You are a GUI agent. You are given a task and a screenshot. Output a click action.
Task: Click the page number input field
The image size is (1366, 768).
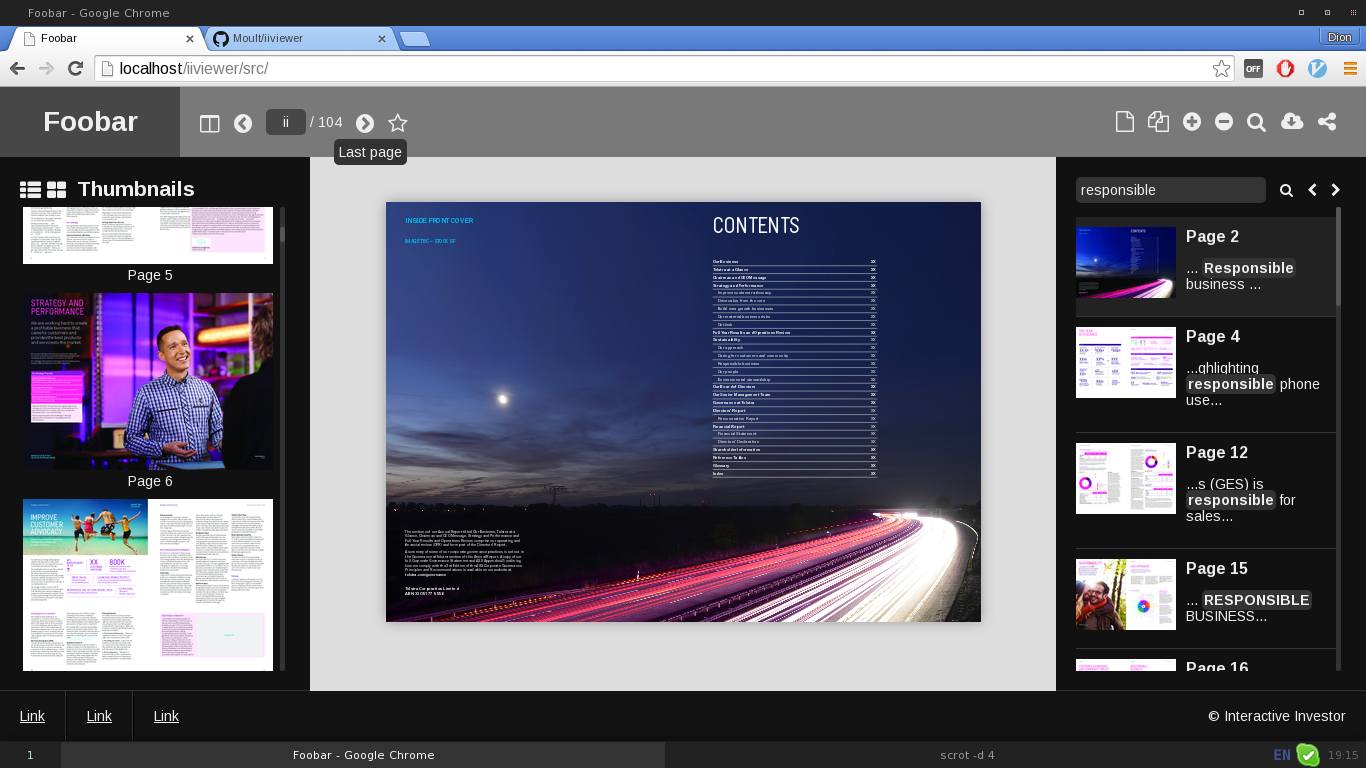pyautogui.click(x=286, y=122)
